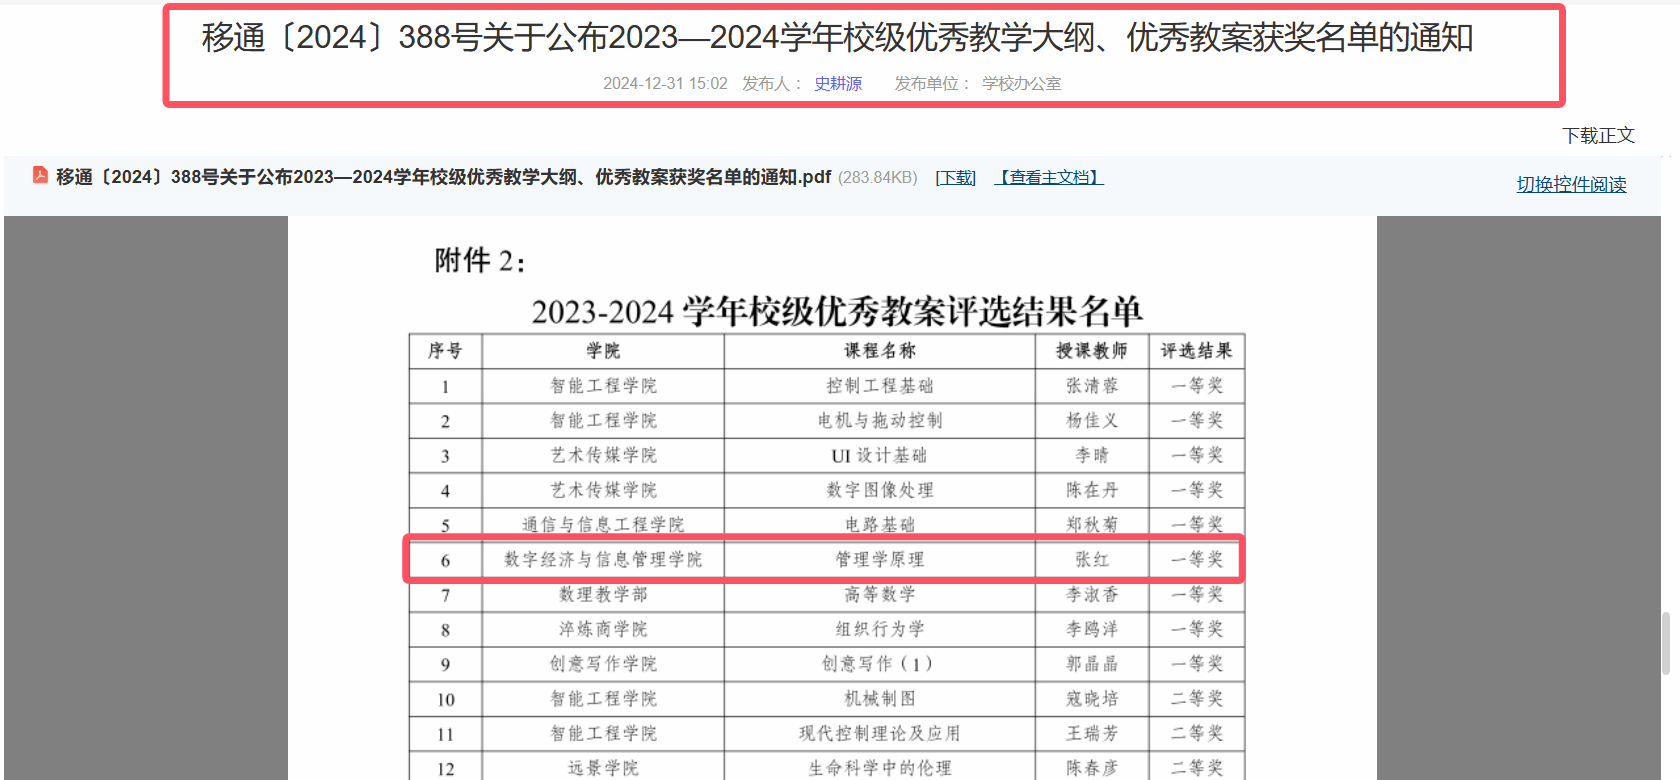Click the 评选结果 column header
Image resolution: width=1680 pixels, height=780 pixels.
pos(1196,351)
